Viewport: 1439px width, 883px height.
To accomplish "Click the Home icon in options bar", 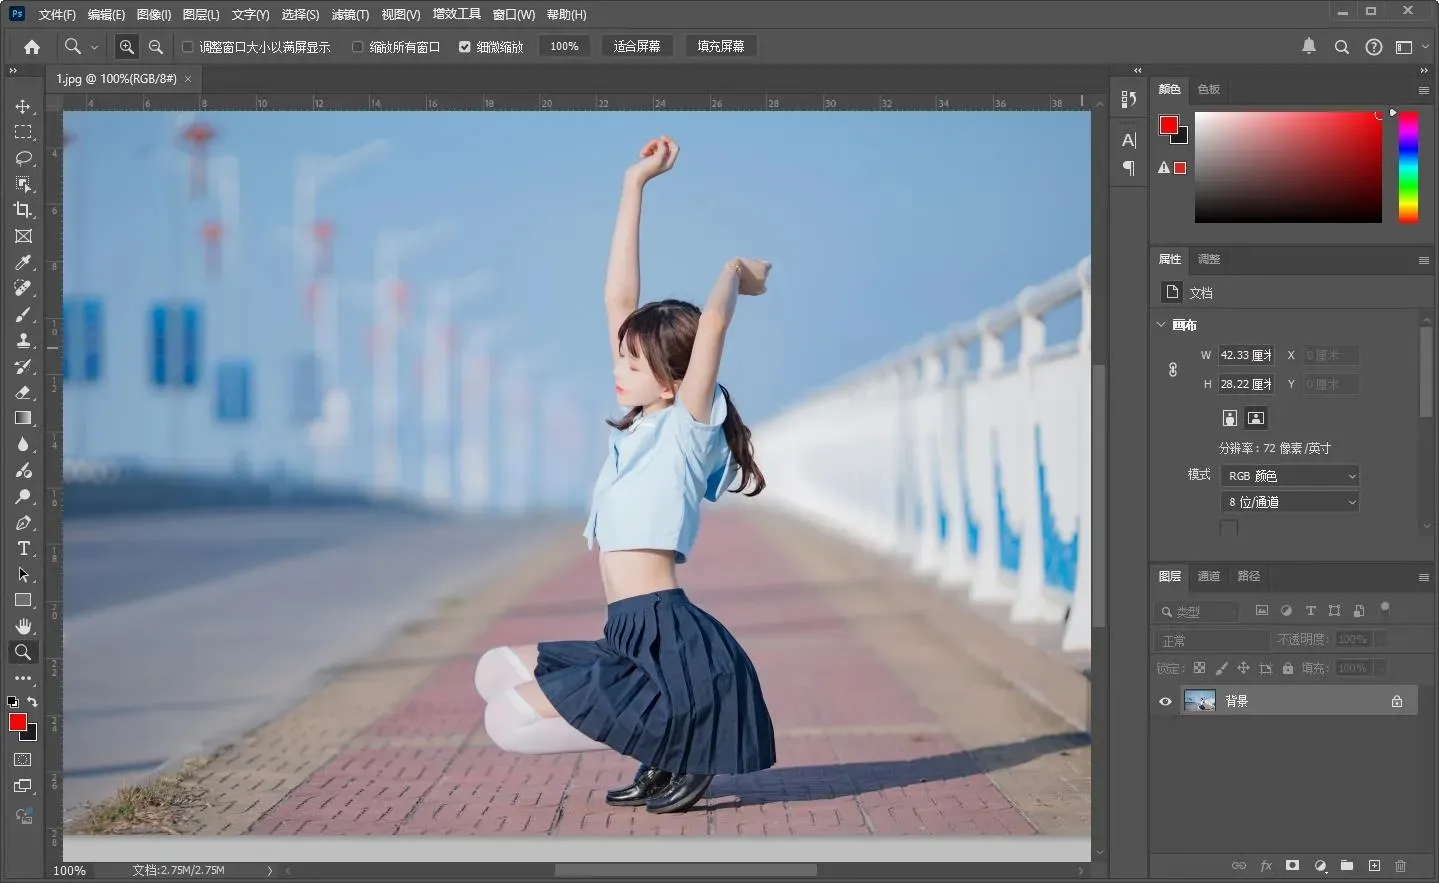I will pyautogui.click(x=32, y=47).
